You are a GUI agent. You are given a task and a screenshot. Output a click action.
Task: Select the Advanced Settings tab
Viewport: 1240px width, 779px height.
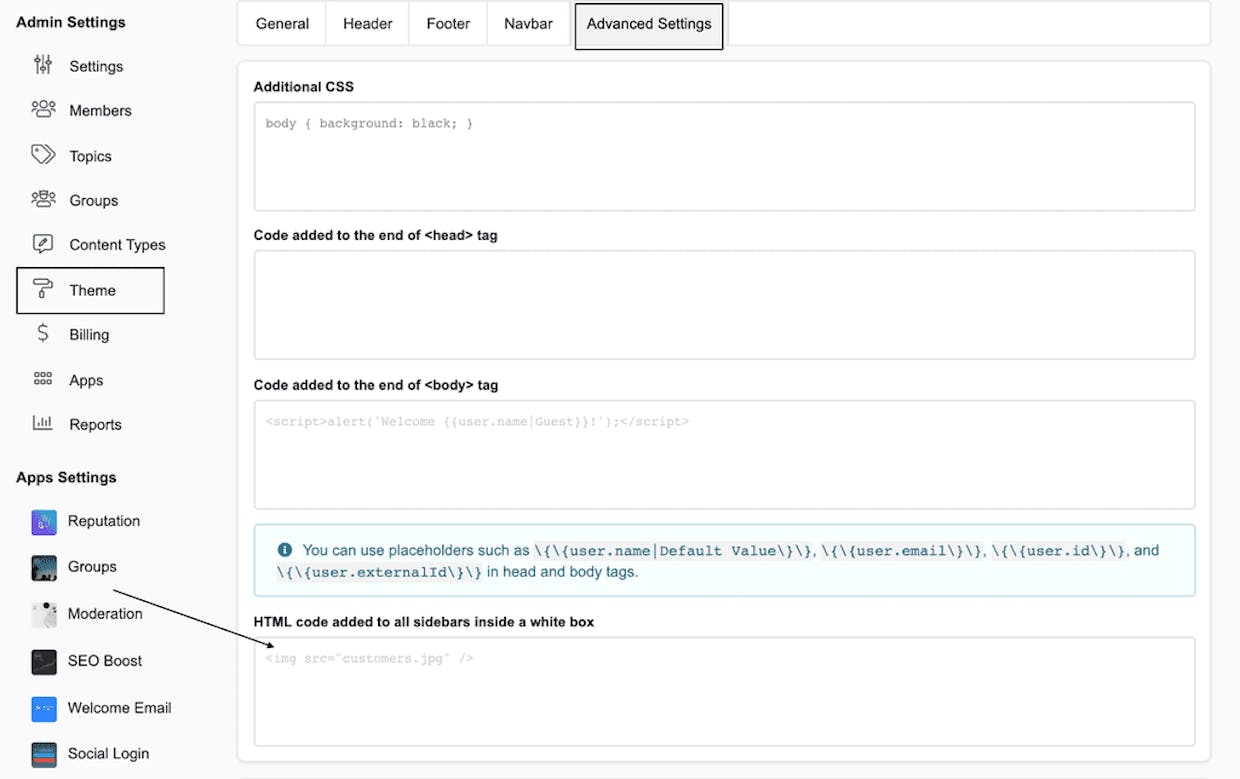(x=649, y=25)
